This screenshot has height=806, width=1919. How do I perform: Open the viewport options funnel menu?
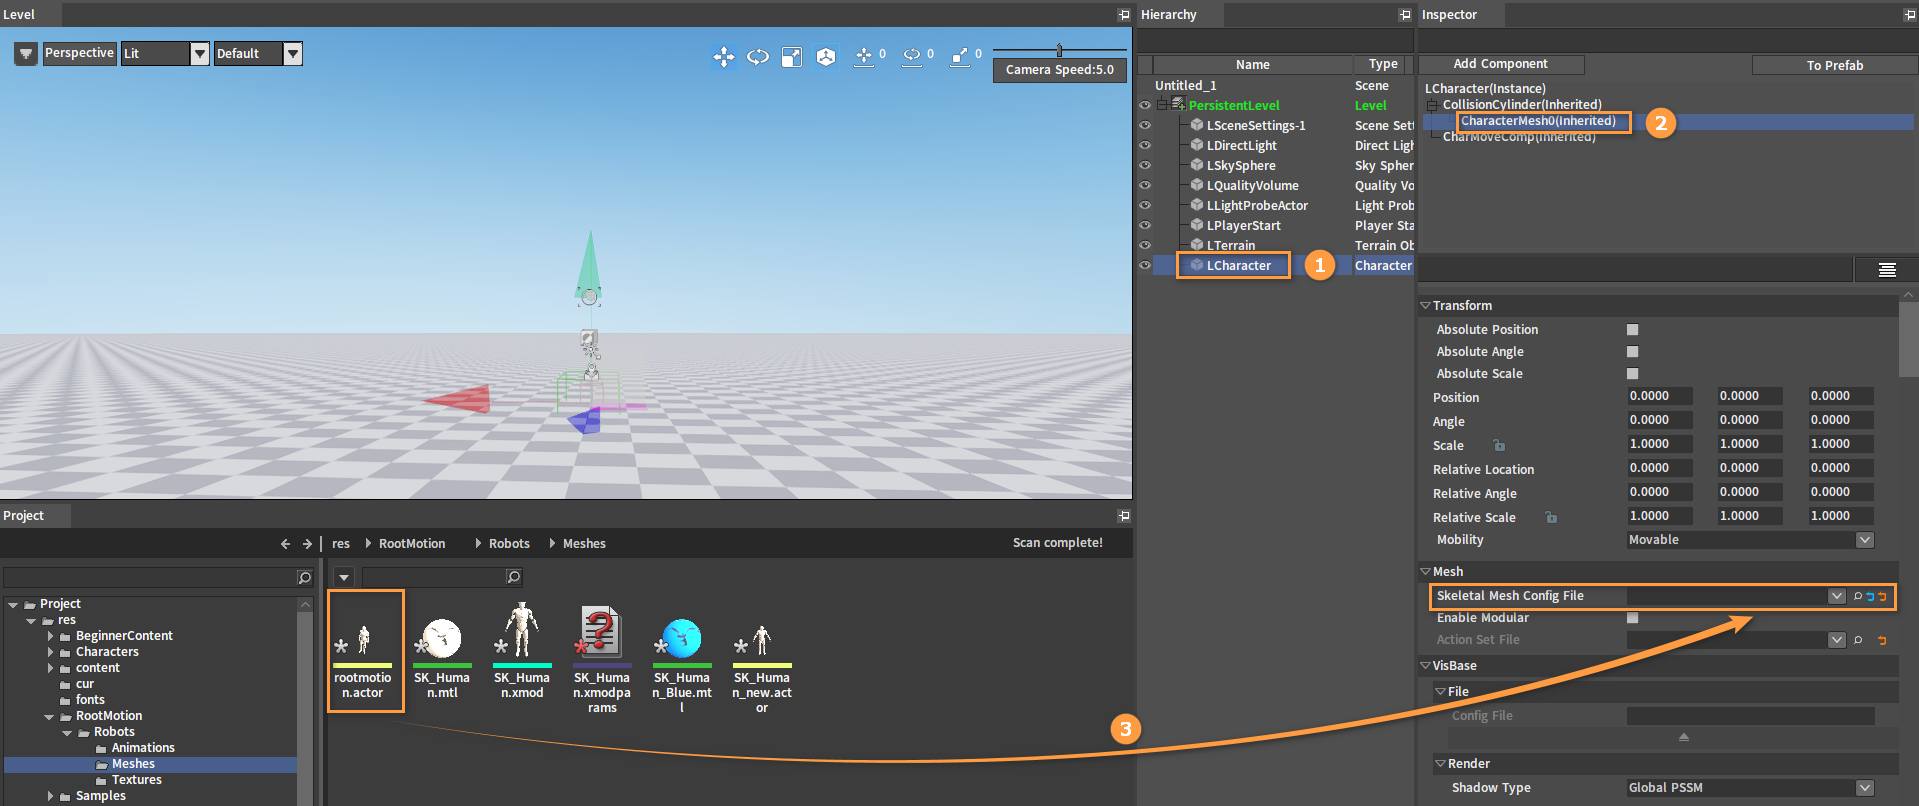26,54
